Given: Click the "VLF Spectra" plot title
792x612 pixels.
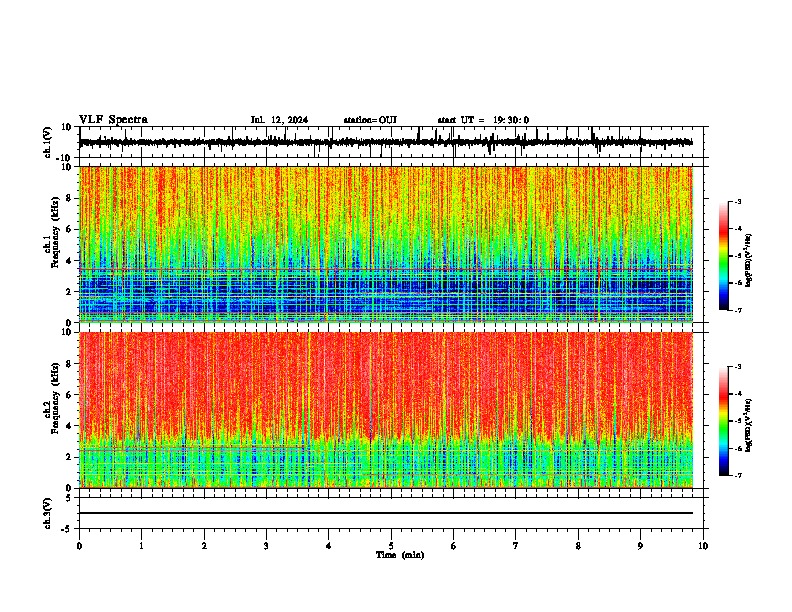Looking at the screenshot, I should coord(113,120).
